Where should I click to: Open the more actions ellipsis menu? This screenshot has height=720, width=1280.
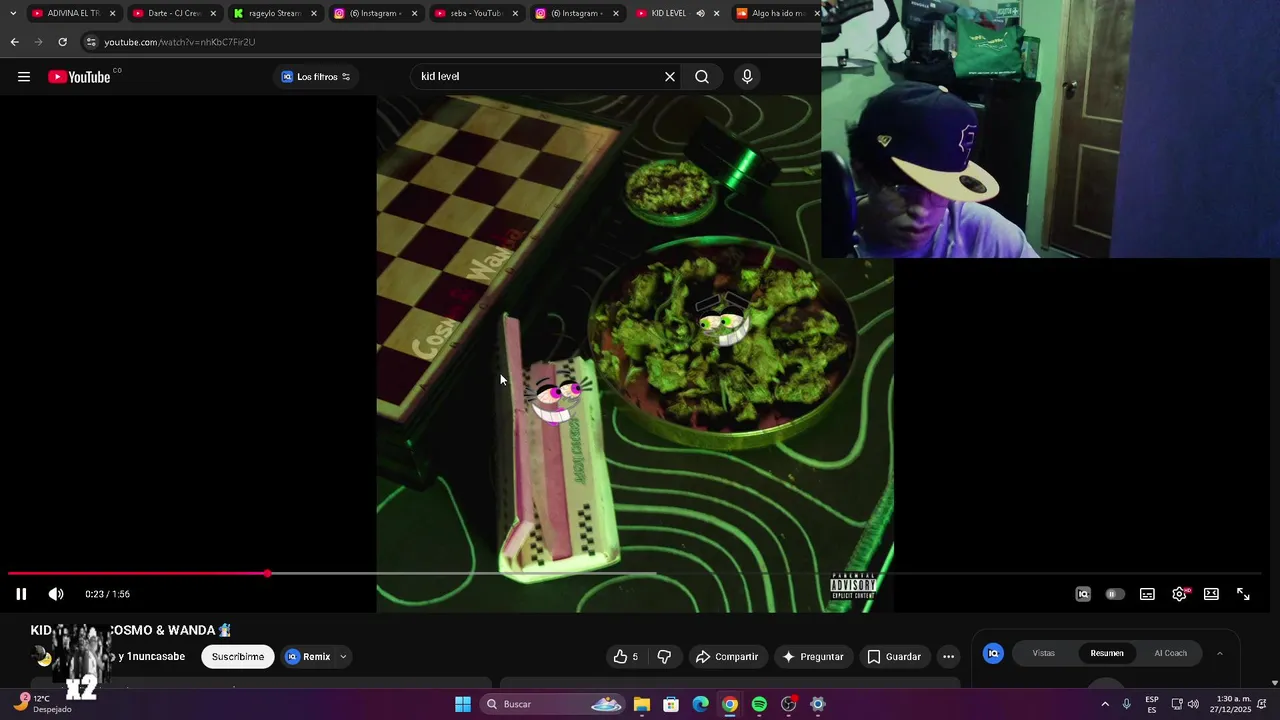(948, 657)
